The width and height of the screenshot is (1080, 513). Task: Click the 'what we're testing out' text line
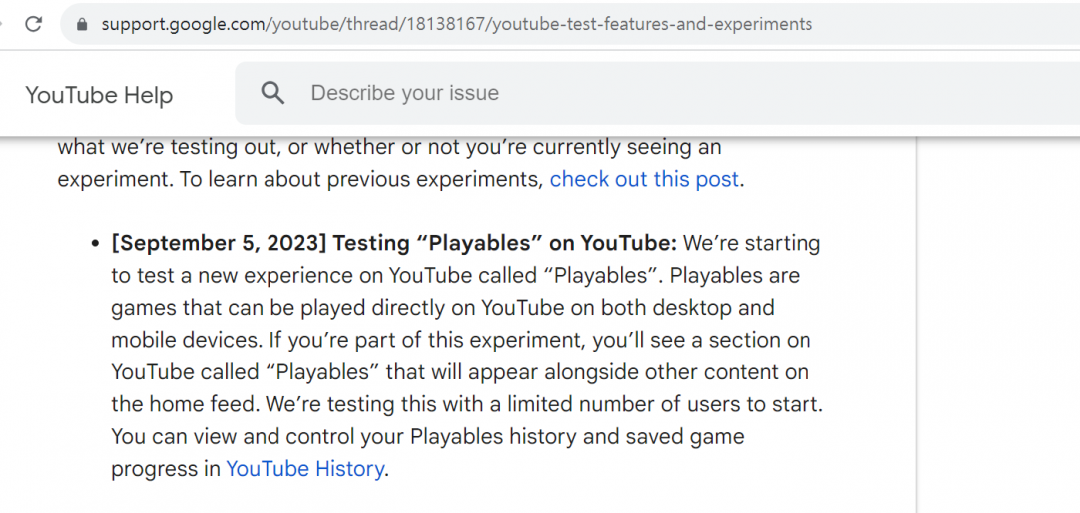(x=388, y=148)
